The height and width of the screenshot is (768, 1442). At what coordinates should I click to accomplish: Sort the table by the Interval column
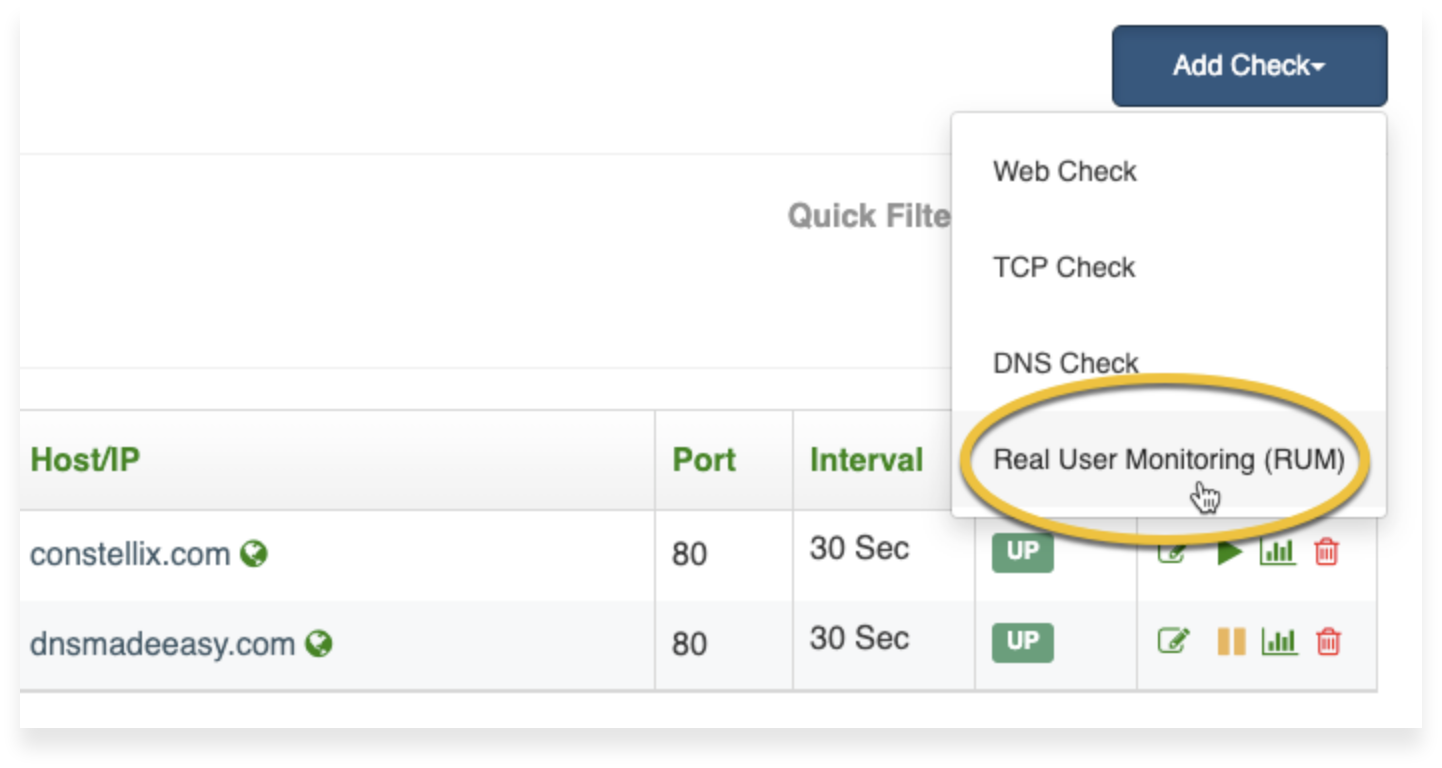[866, 460]
